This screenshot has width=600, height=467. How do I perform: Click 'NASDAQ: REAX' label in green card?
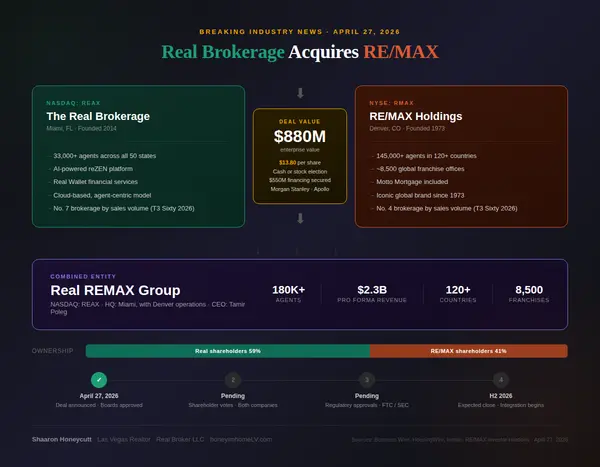pyautogui.click(x=73, y=103)
